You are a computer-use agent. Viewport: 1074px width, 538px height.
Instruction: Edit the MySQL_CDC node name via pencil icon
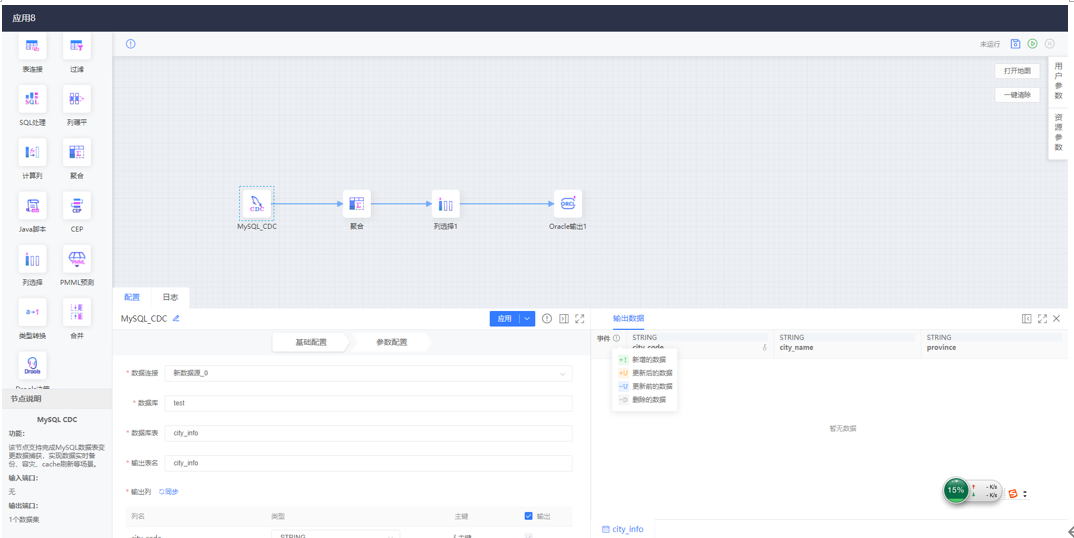[x=176, y=318]
